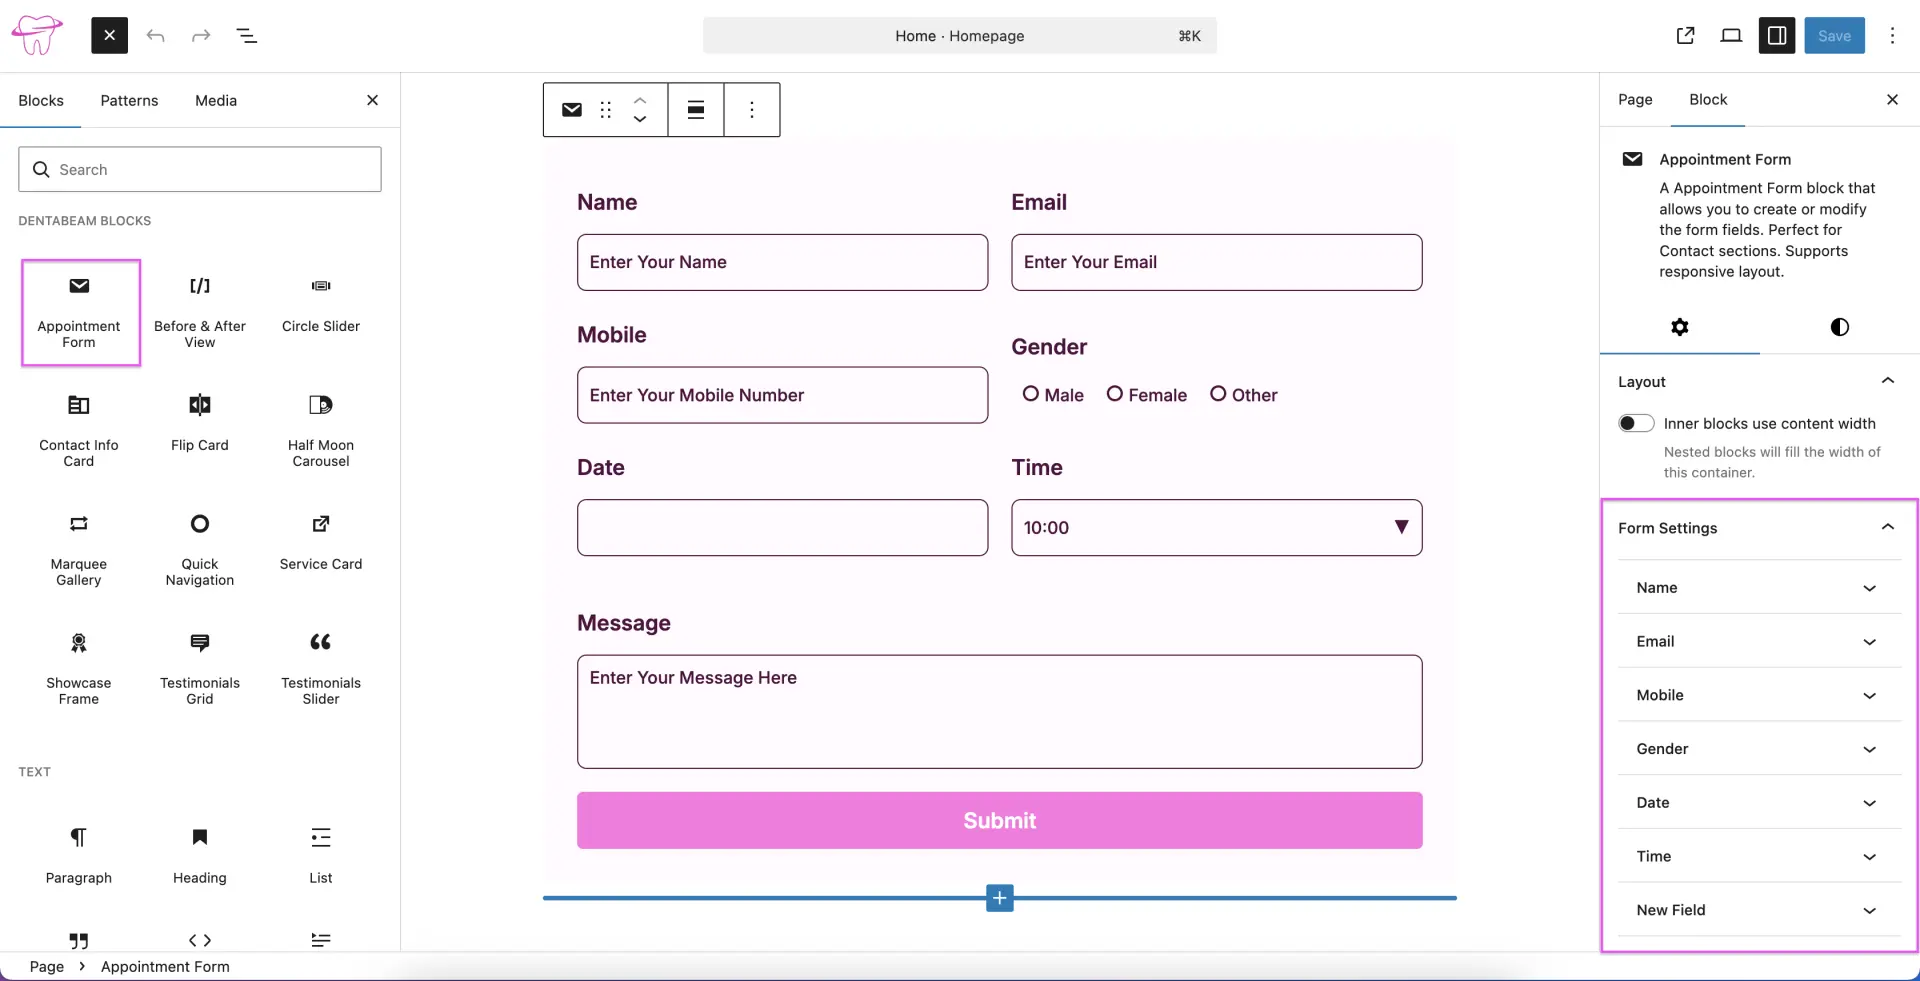Open the block settings gear tab
Screen dimensions: 1920x981
click(x=1680, y=327)
